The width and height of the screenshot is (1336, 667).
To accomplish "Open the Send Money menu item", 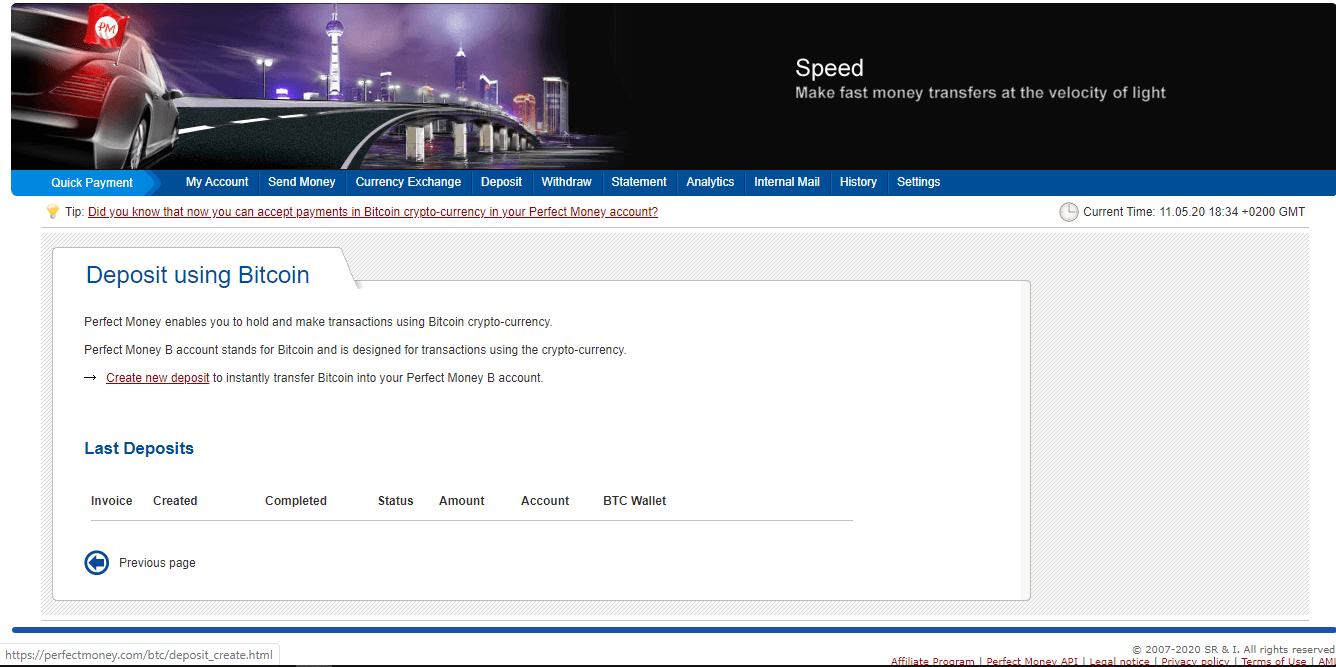I will pos(302,182).
